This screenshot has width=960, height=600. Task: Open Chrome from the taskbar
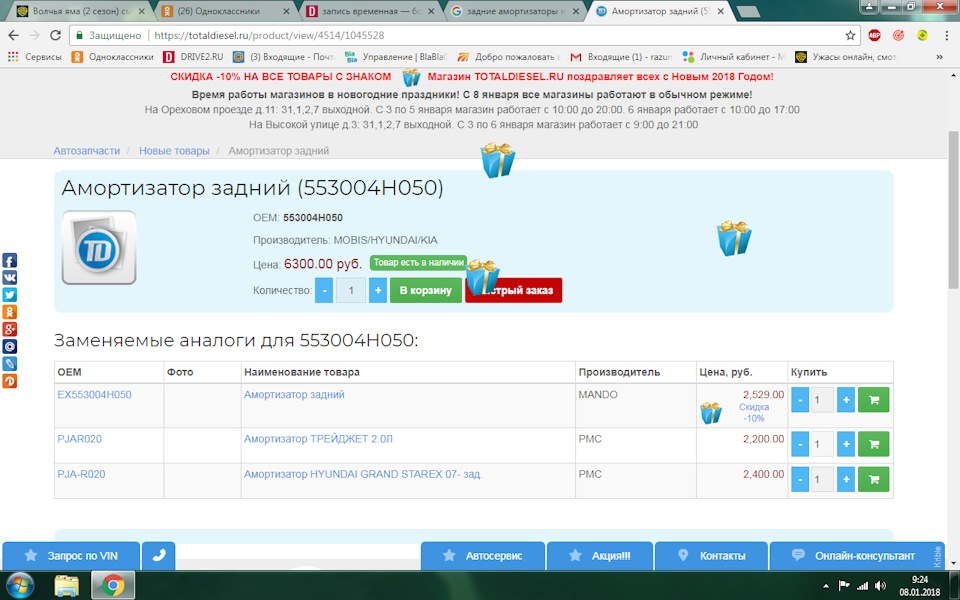(113, 586)
